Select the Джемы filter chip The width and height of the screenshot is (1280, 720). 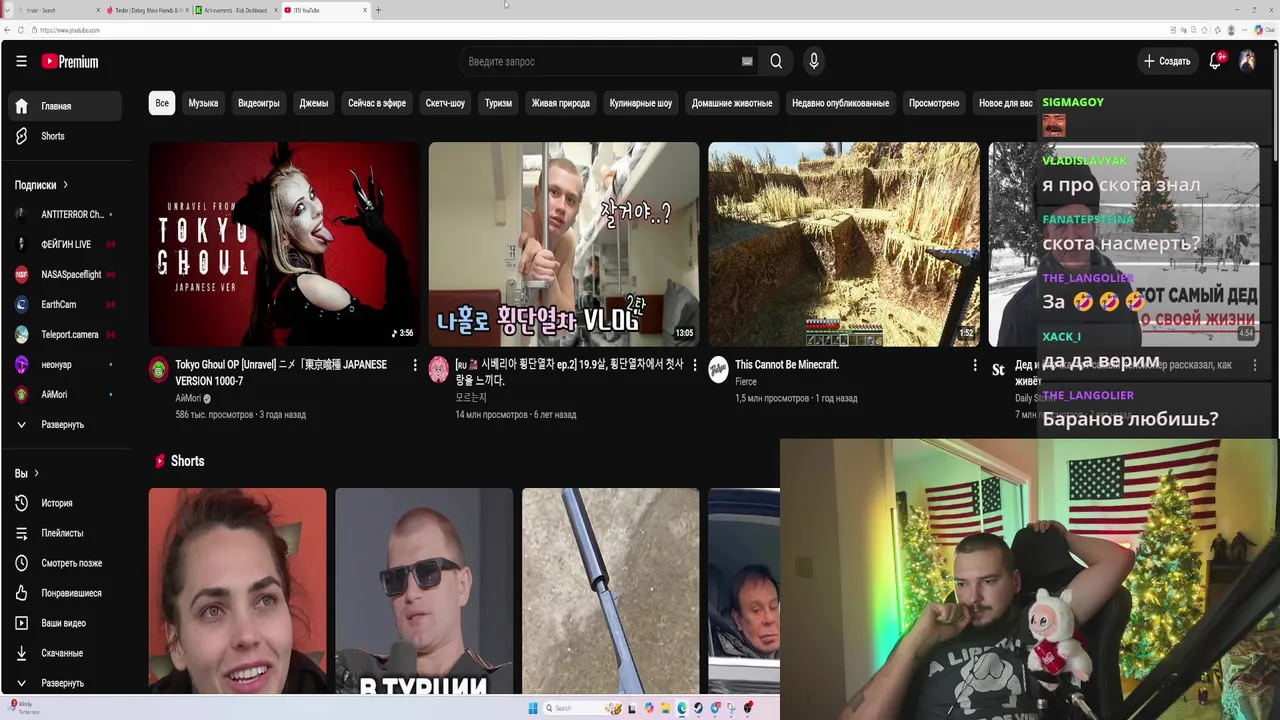pyautogui.click(x=314, y=103)
